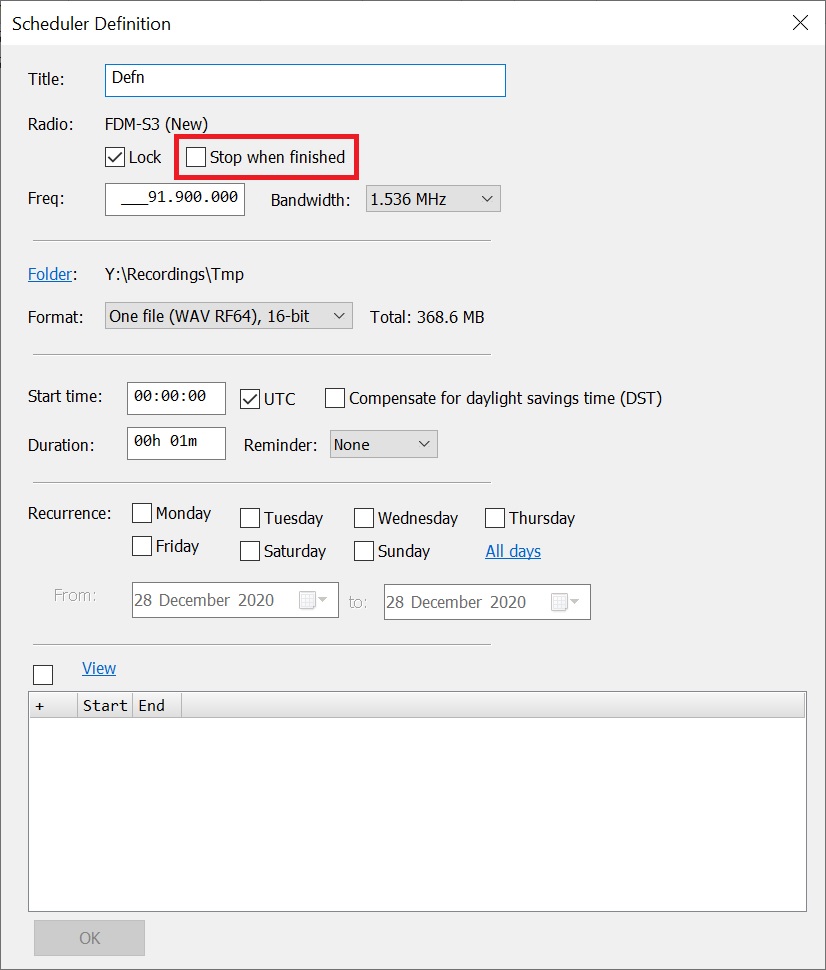Click the Folder link
Viewport: 826px width, 970px height.
(x=50, y=274)
